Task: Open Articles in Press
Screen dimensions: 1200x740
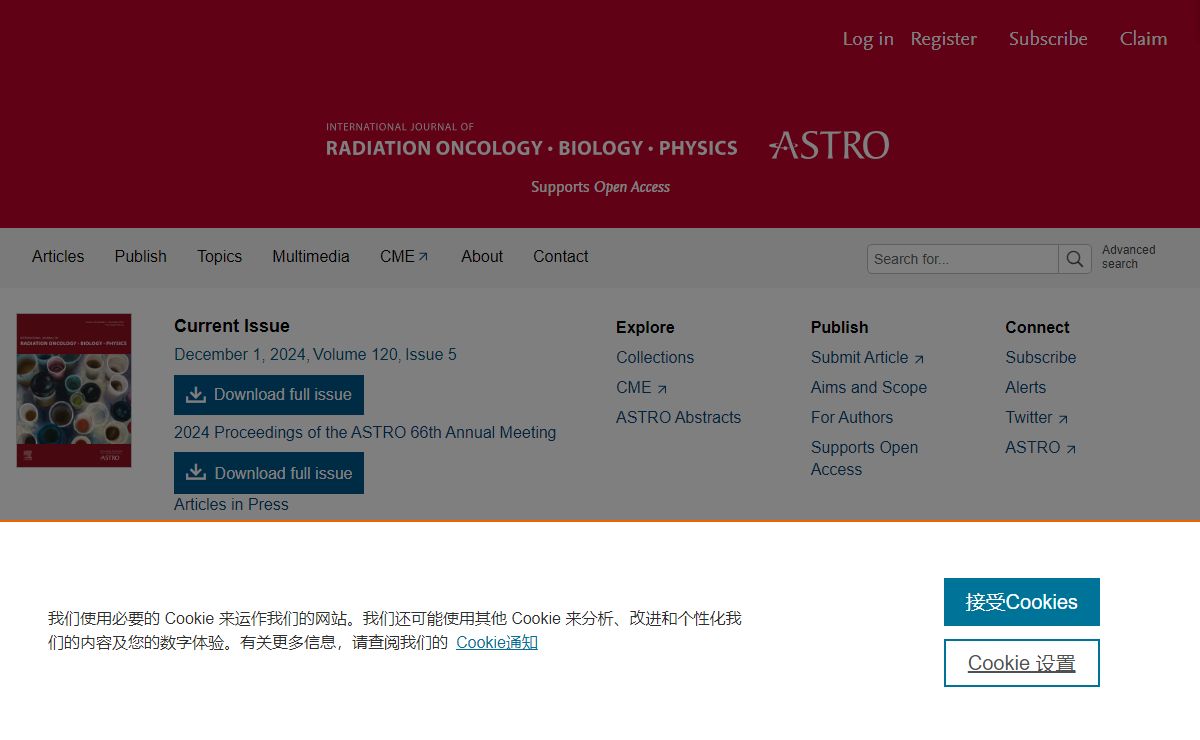Action: point(231,505)
